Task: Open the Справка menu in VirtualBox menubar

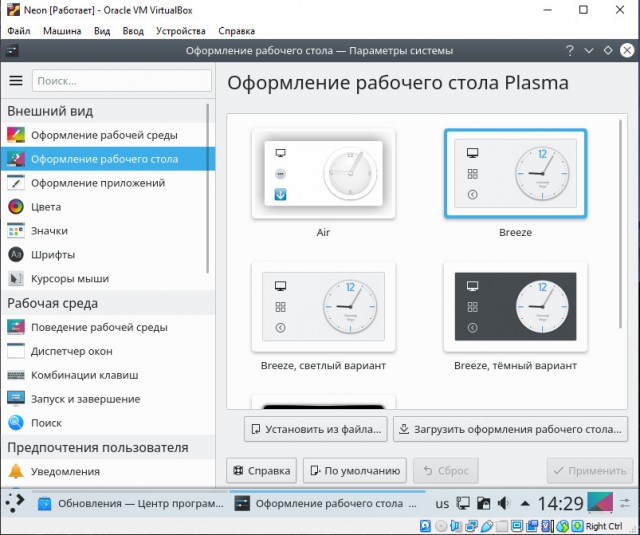Action: (x=236, y=31)
